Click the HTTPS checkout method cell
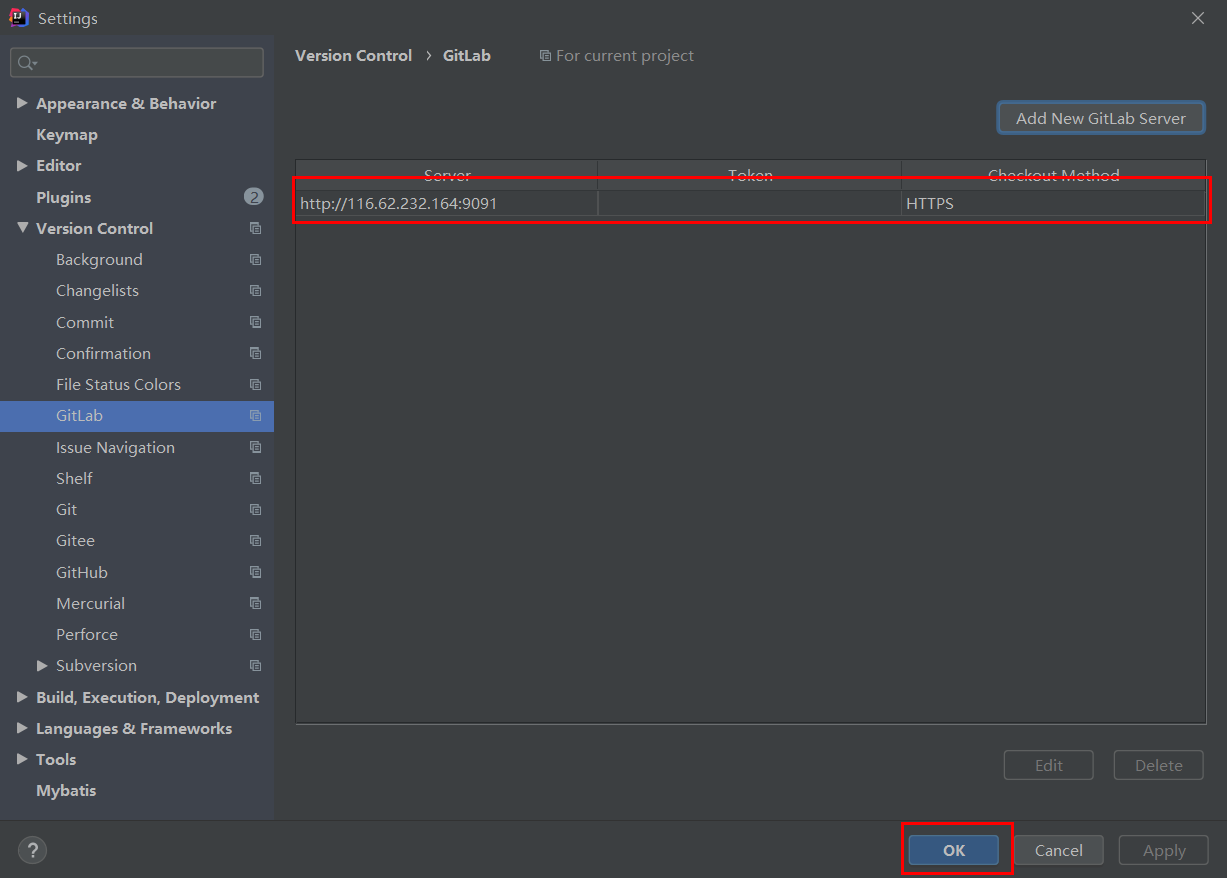Viewport: 1227px width, 878px height. (1053, 203)
